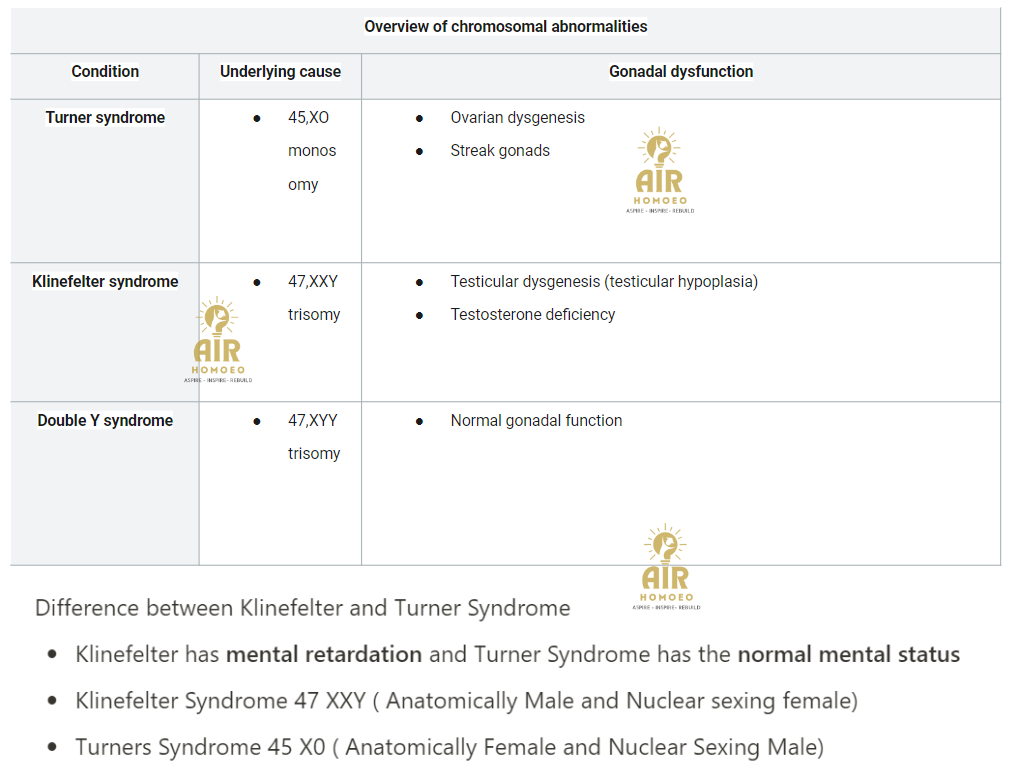Click the '47,XXY' karyotype text
This screenshot has height=777, width=1019.
point(313,281)
